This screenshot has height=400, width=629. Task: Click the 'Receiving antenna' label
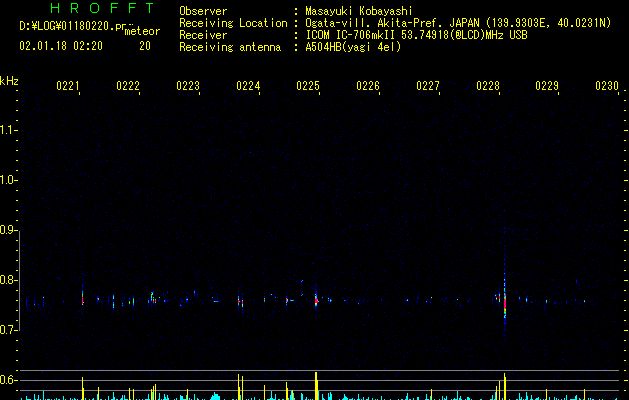point(230,47)
